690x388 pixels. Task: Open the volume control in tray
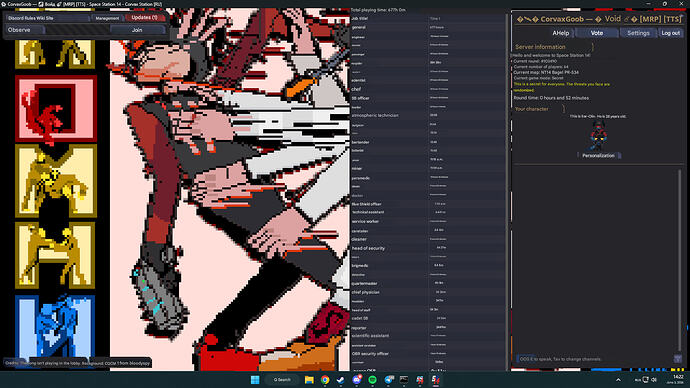[654, 380]
